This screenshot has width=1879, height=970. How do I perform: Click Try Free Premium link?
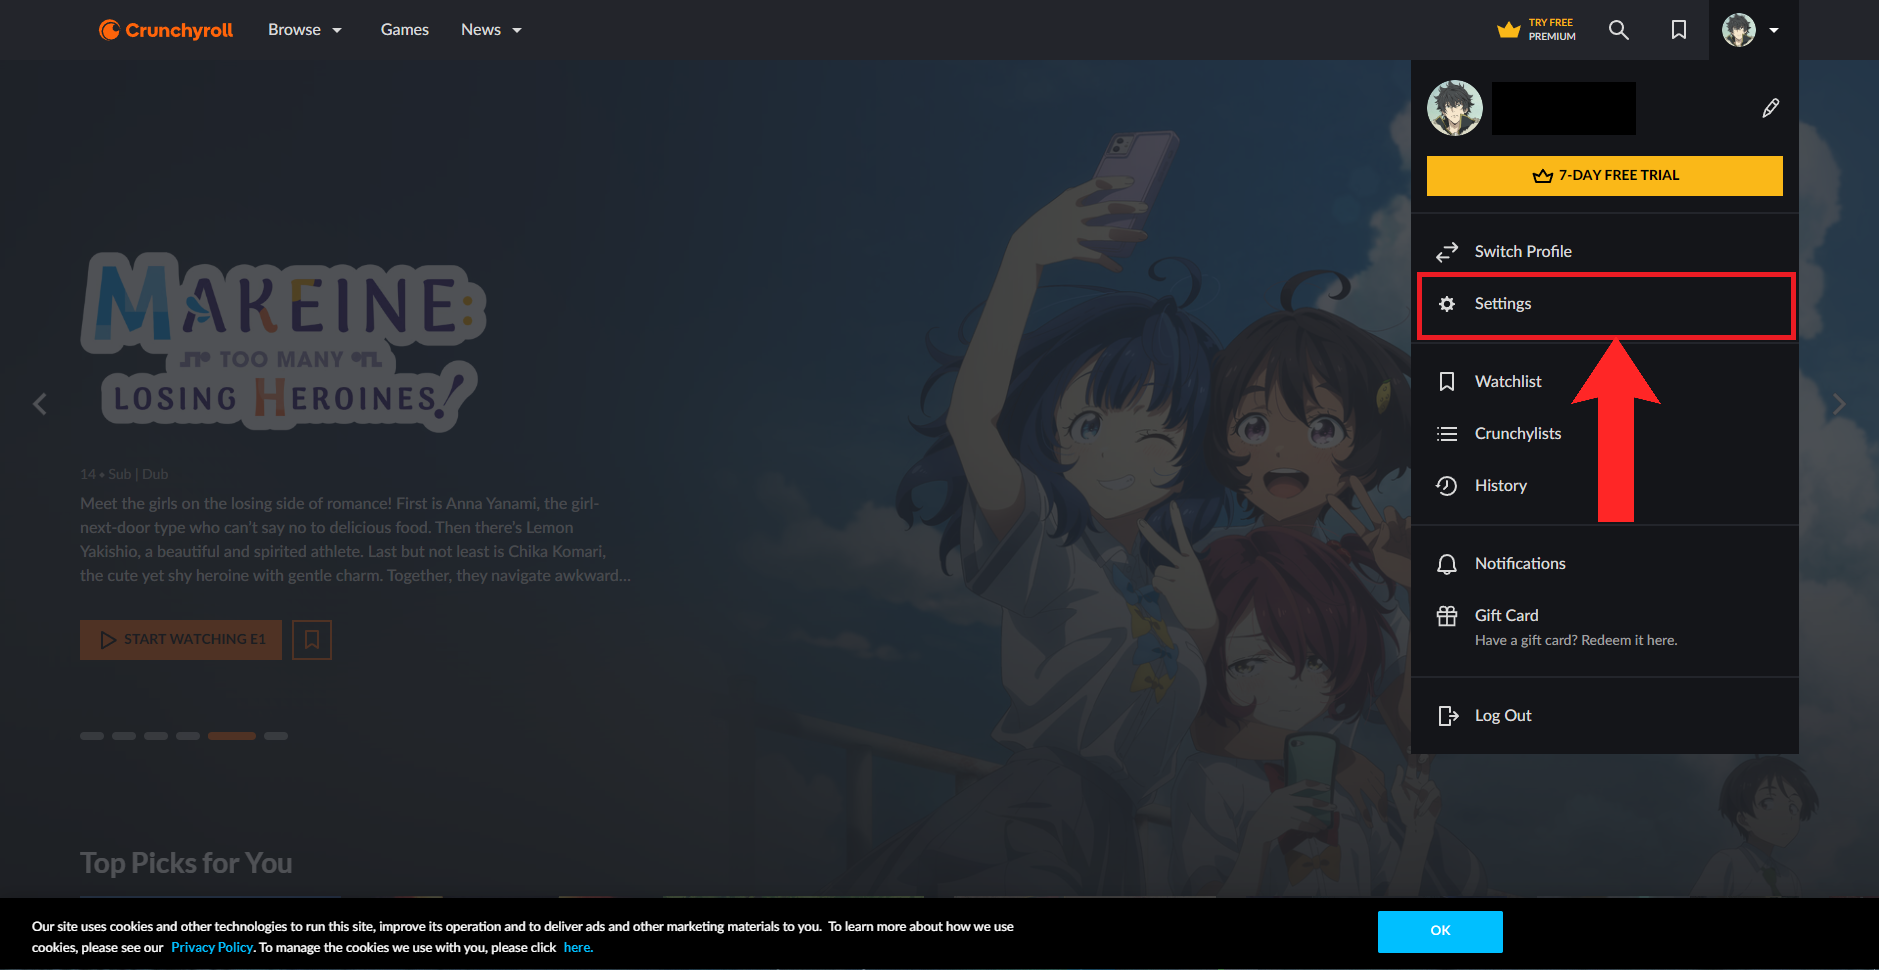[x=1537, y=30]
